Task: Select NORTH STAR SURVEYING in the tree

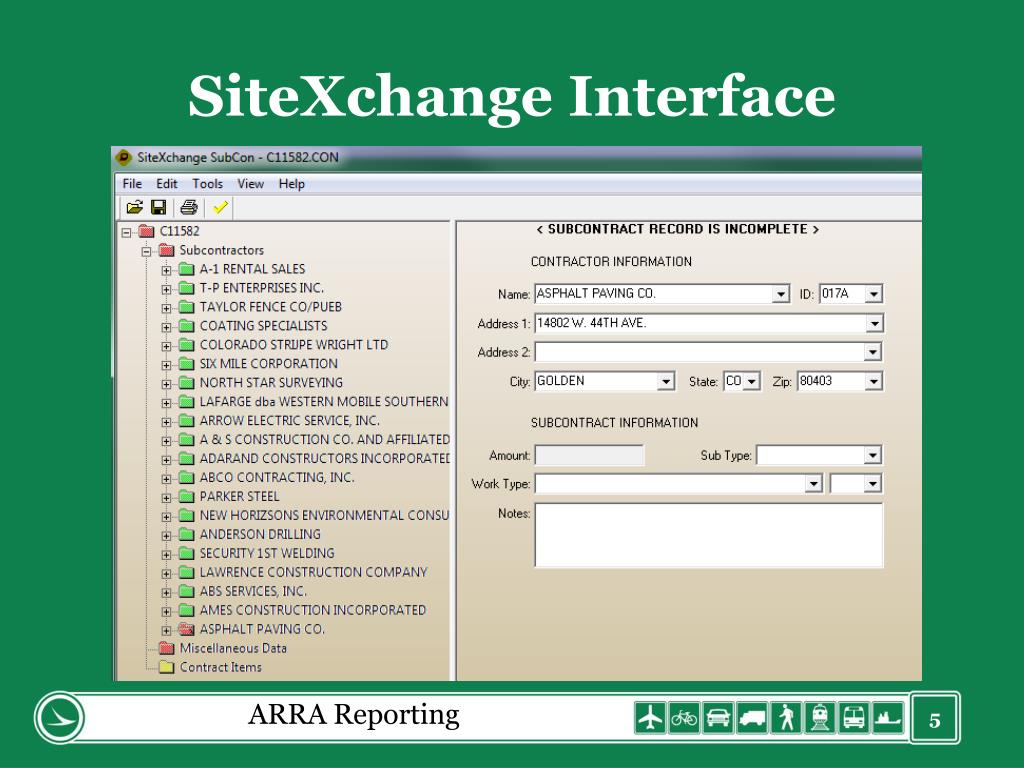Action: click(x=271, y=383)
